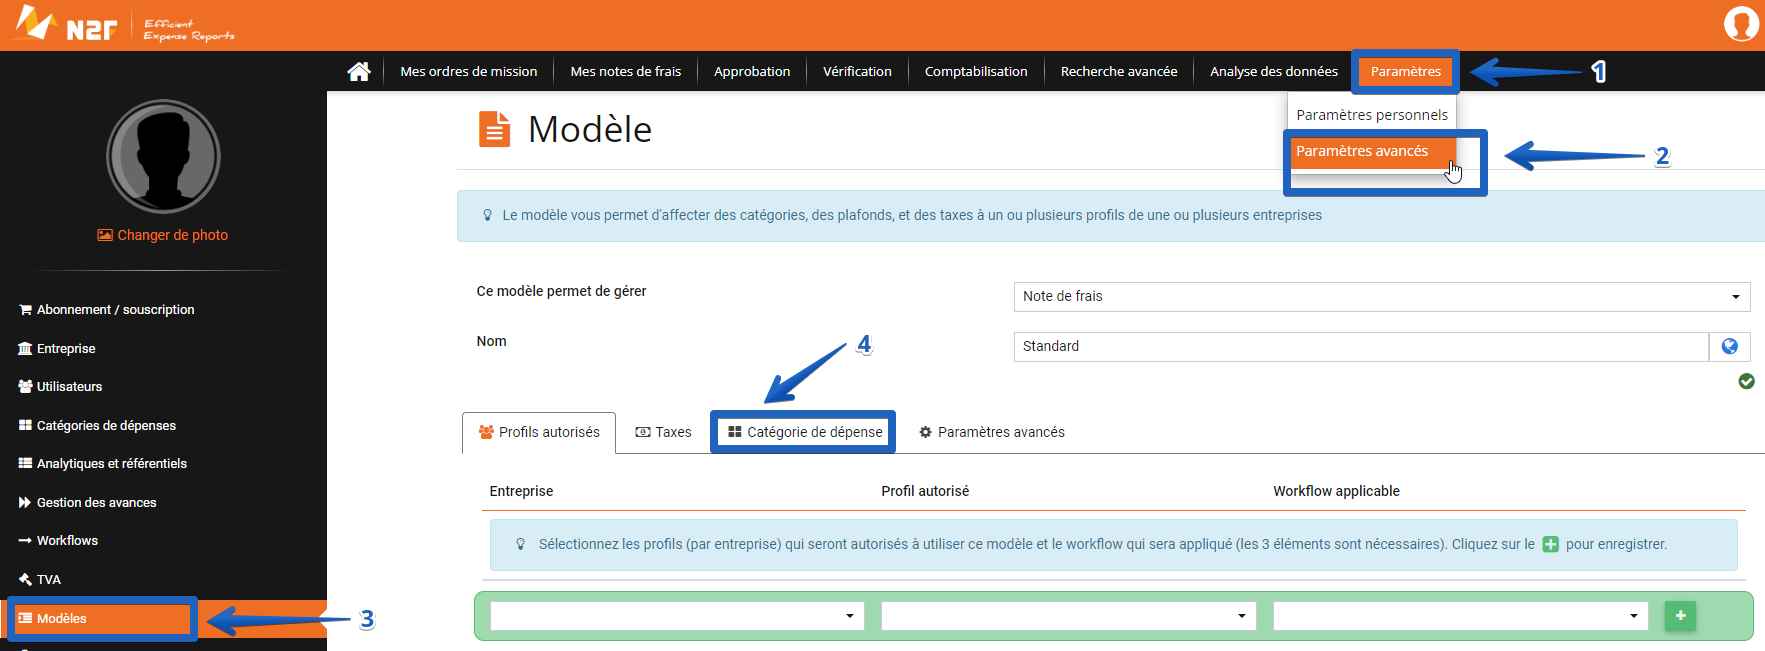This screenshot has height=651, width=1765.
Task: Switch to the Profils autorisés tab
Action: tap(539, 432)
